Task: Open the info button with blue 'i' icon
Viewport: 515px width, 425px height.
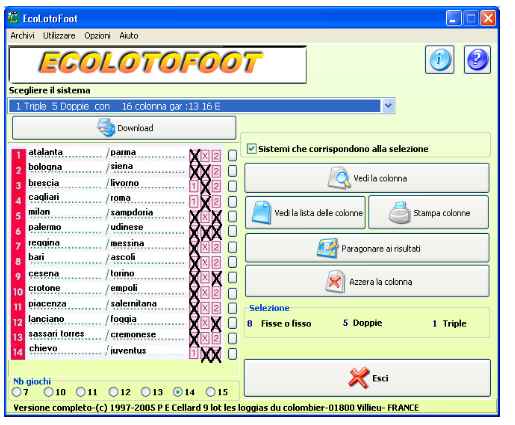Action: coord(439,60)
